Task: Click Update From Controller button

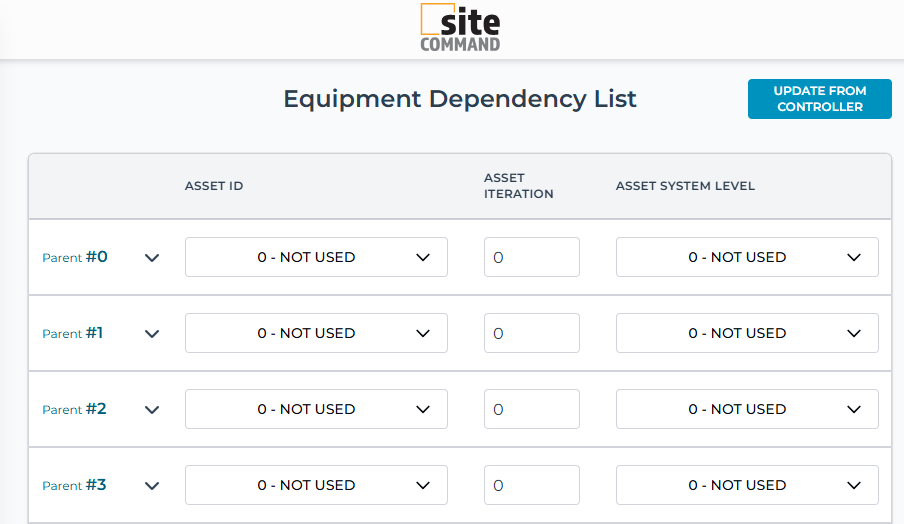Action: (819, 99)
